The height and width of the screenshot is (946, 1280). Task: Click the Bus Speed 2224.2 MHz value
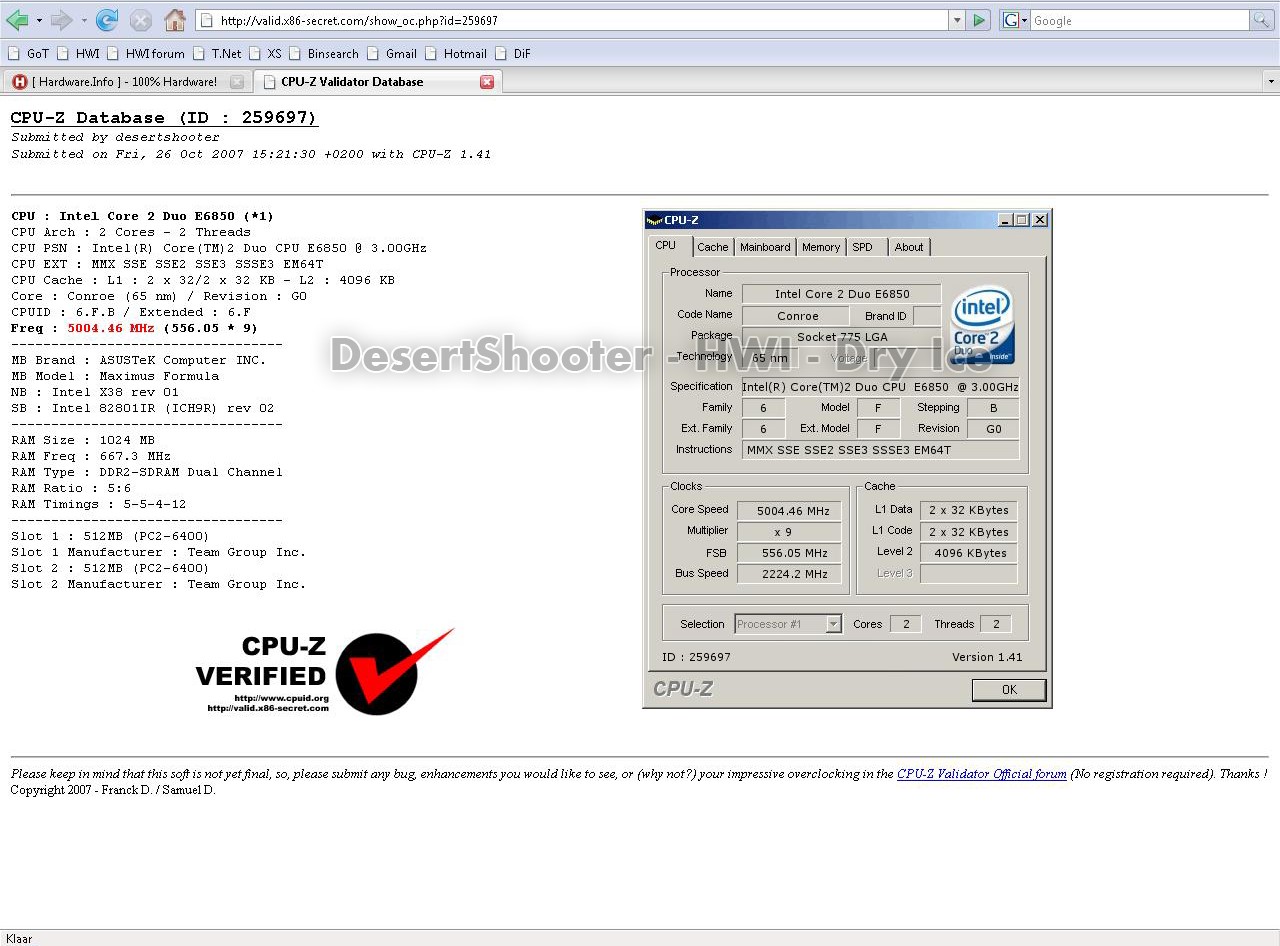789,574
